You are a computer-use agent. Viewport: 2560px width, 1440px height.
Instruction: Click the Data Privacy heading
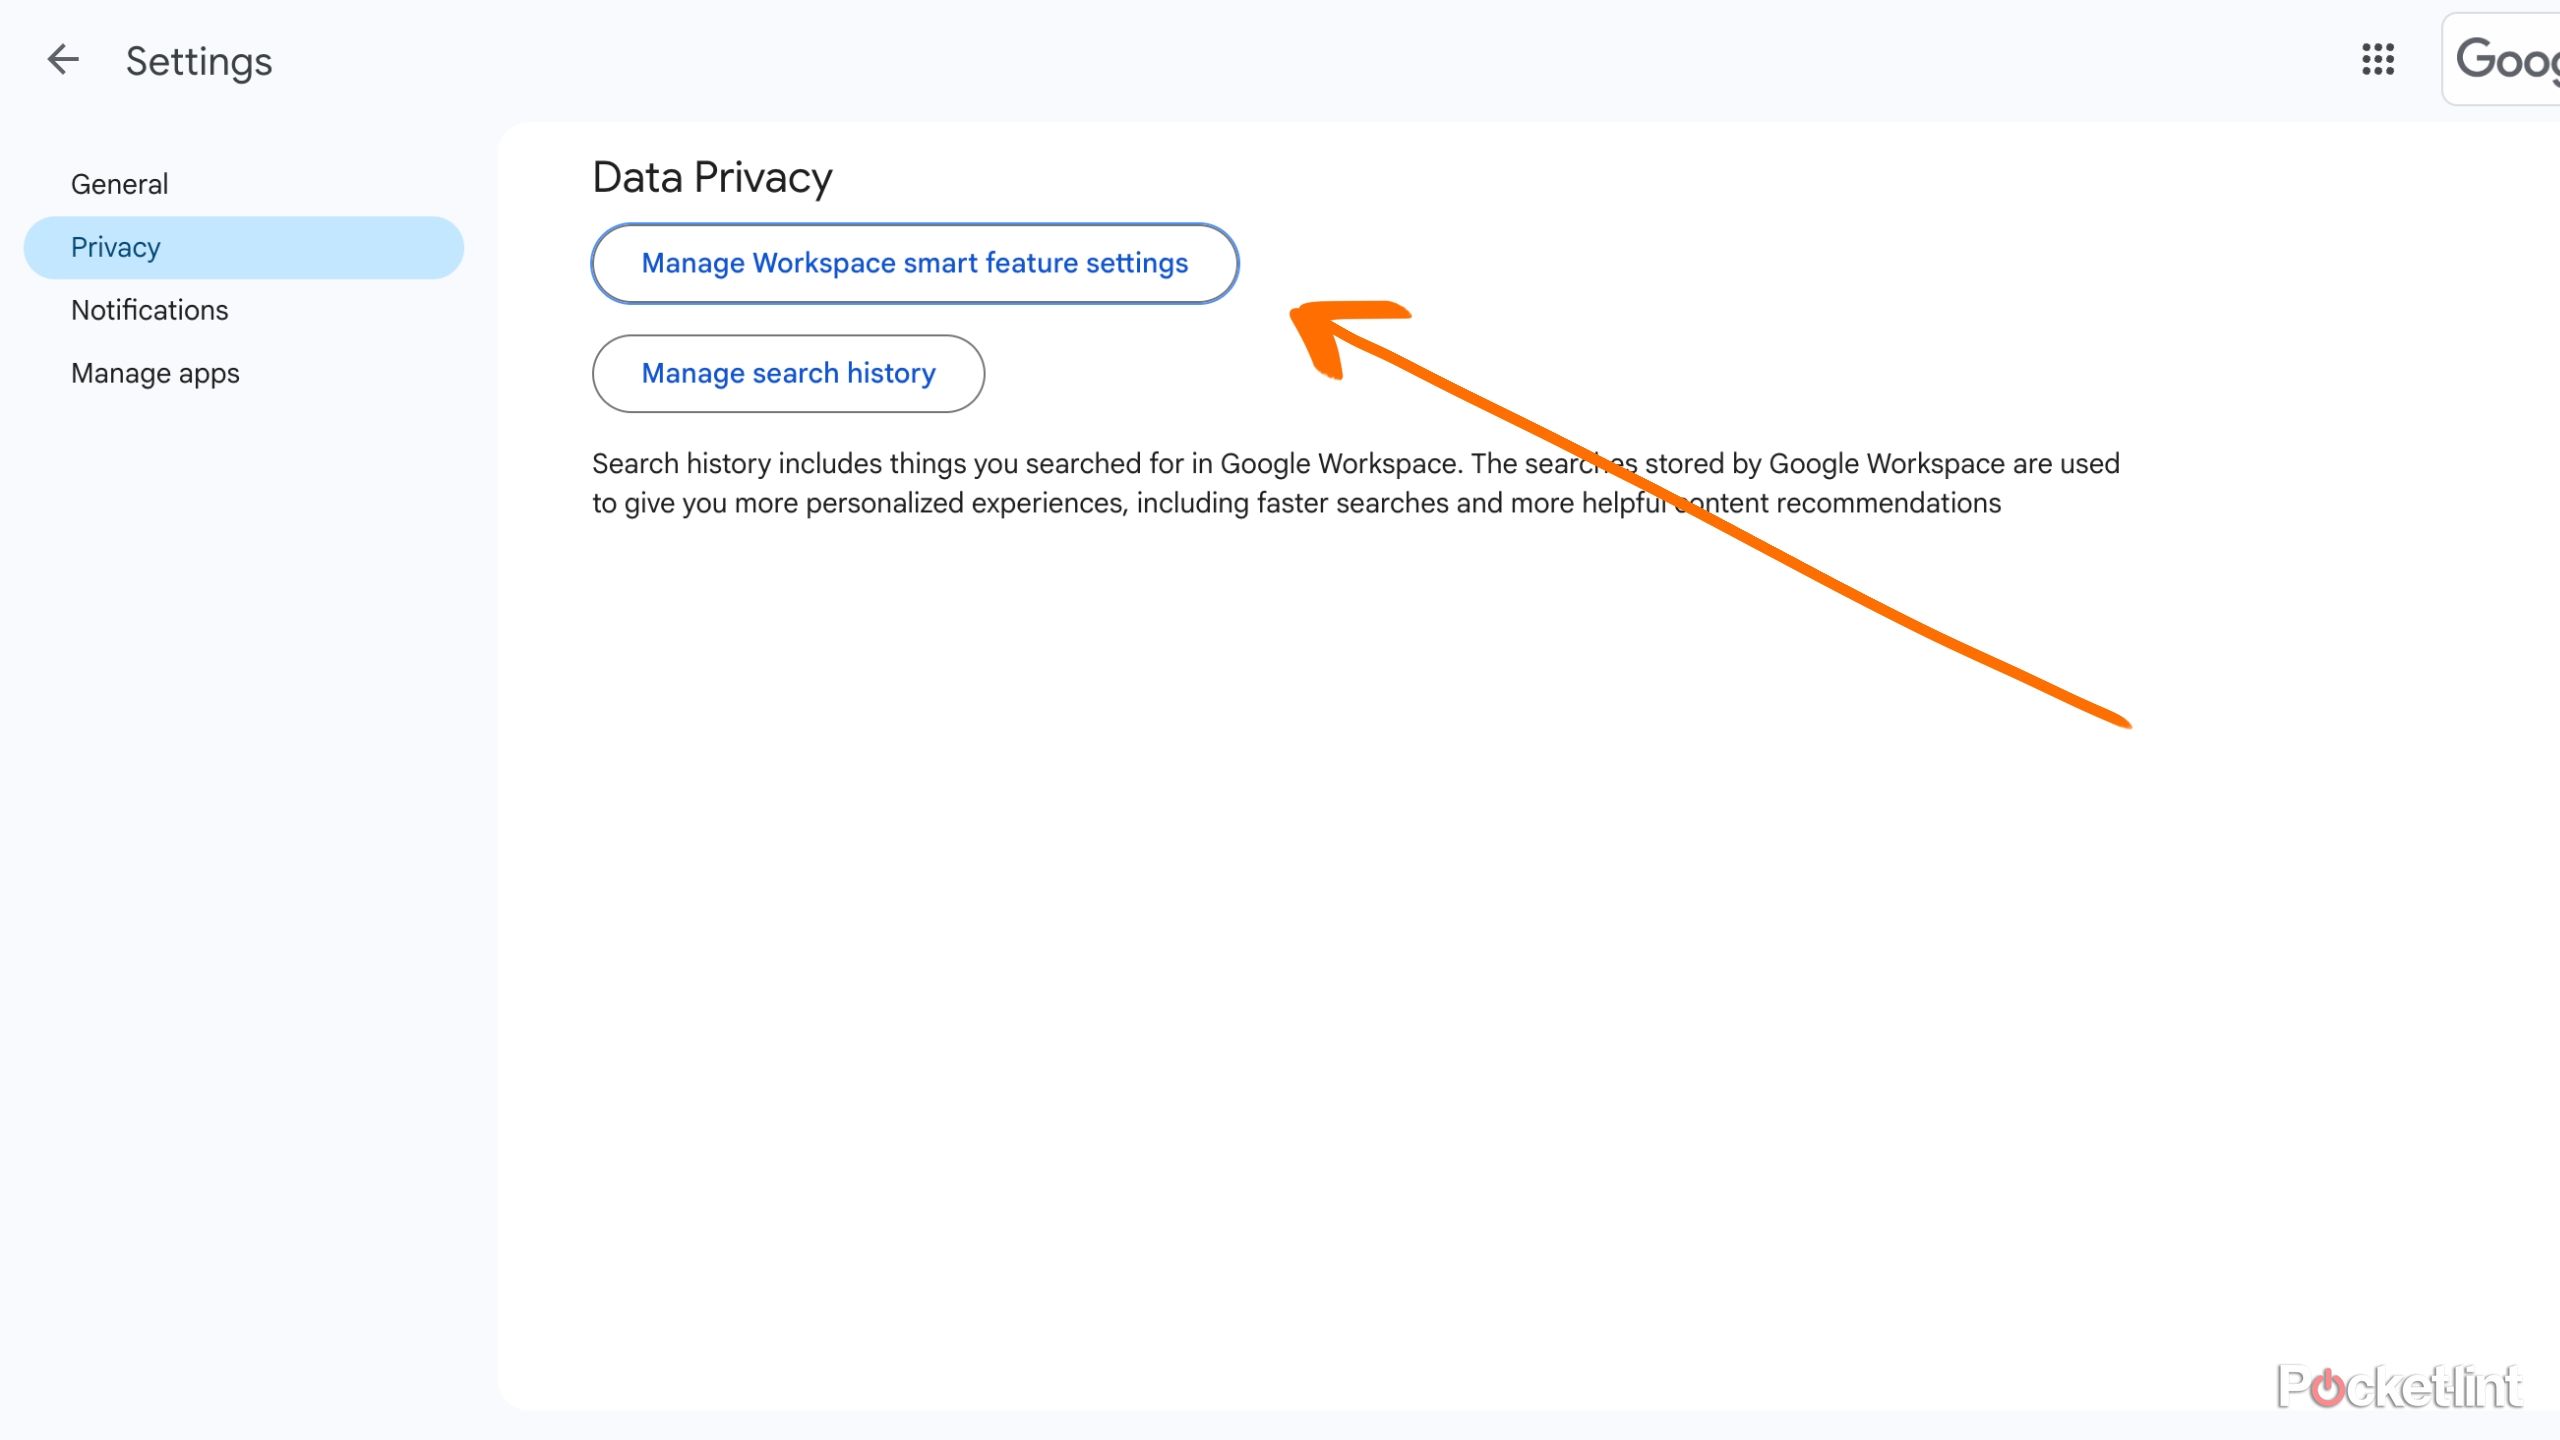click(x=712, y=178)
